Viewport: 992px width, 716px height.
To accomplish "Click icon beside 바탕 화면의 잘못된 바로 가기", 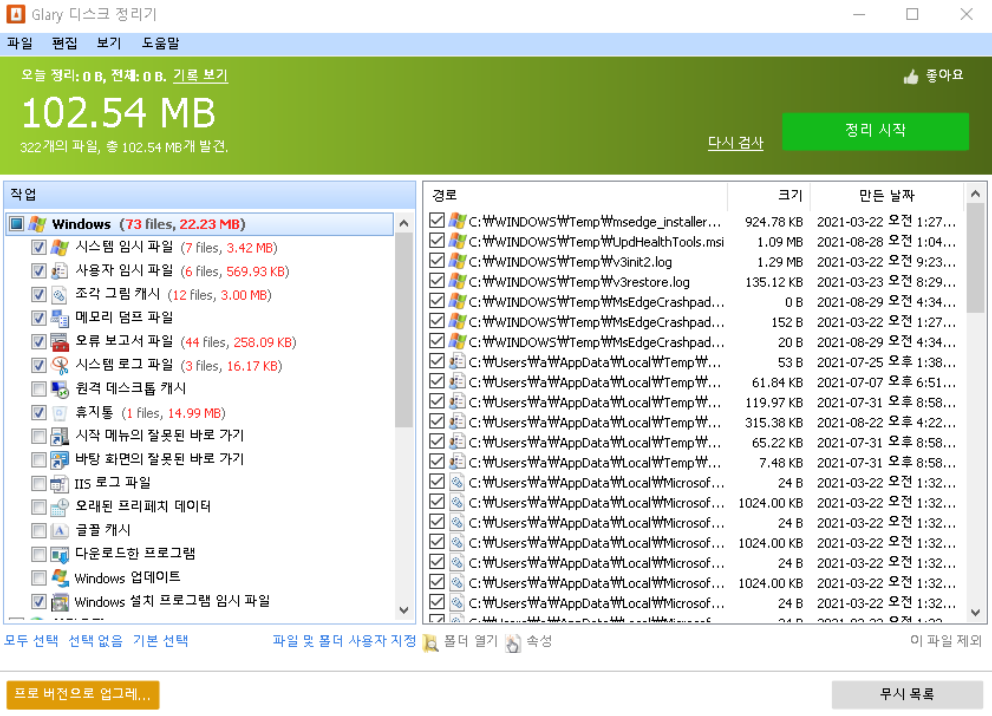I will click(x=60, y=460).
